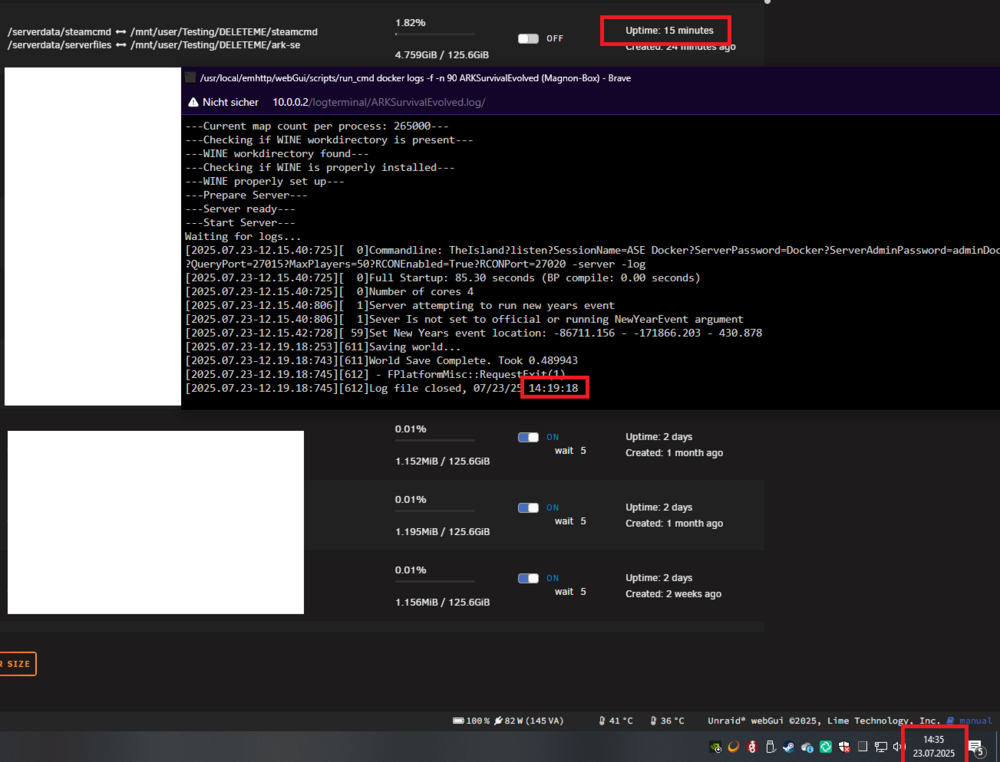The image size is (1000, 762).
Task: Disable autostart on the 1.195MiB container
Action: tap(528, 508)
